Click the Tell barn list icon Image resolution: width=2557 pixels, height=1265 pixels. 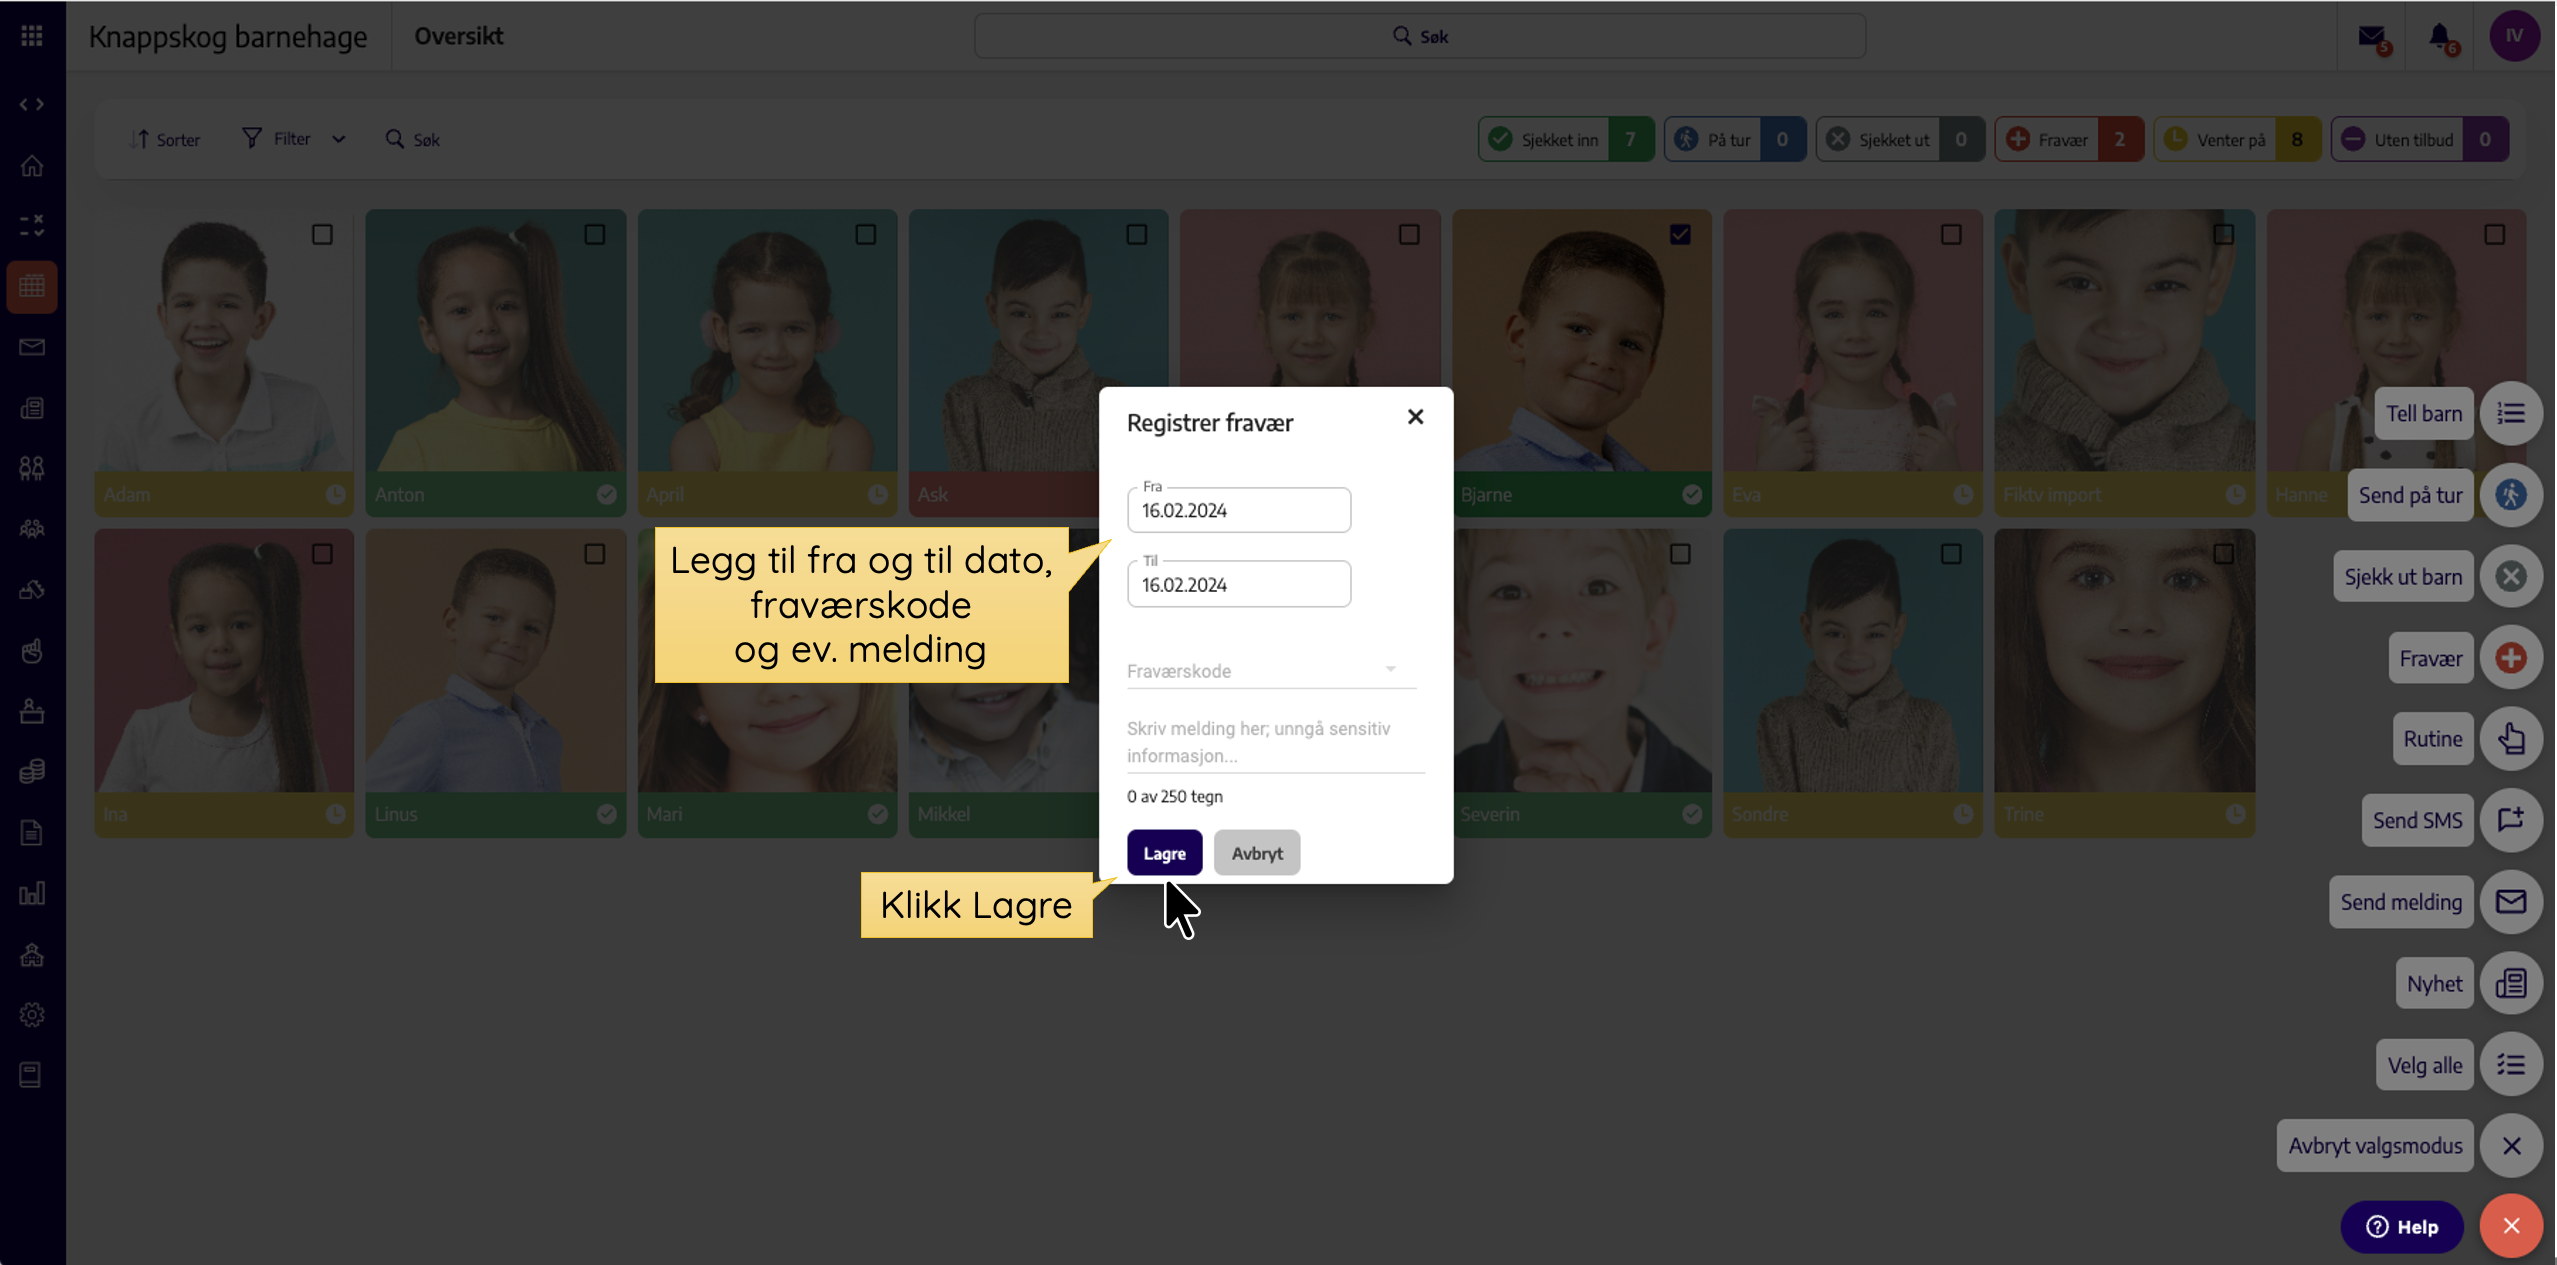point(2511,413)
